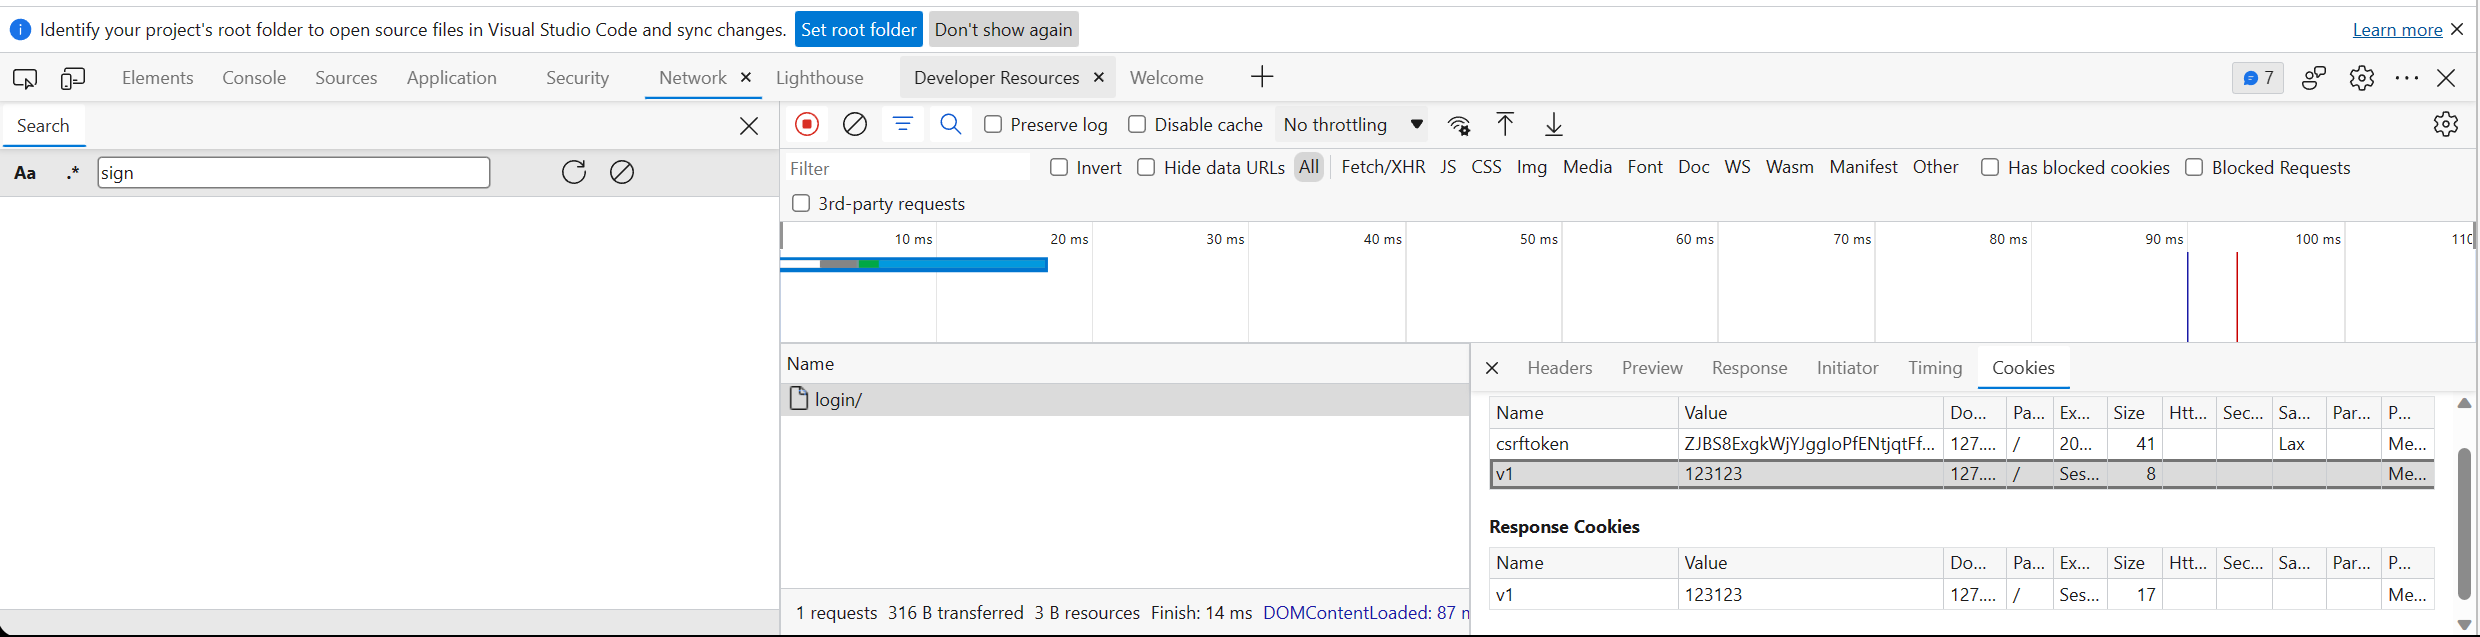Enable the Preserve log checkbox
Screen dimensions: 2480x637
pyautogui.click(x=993, y=124)
